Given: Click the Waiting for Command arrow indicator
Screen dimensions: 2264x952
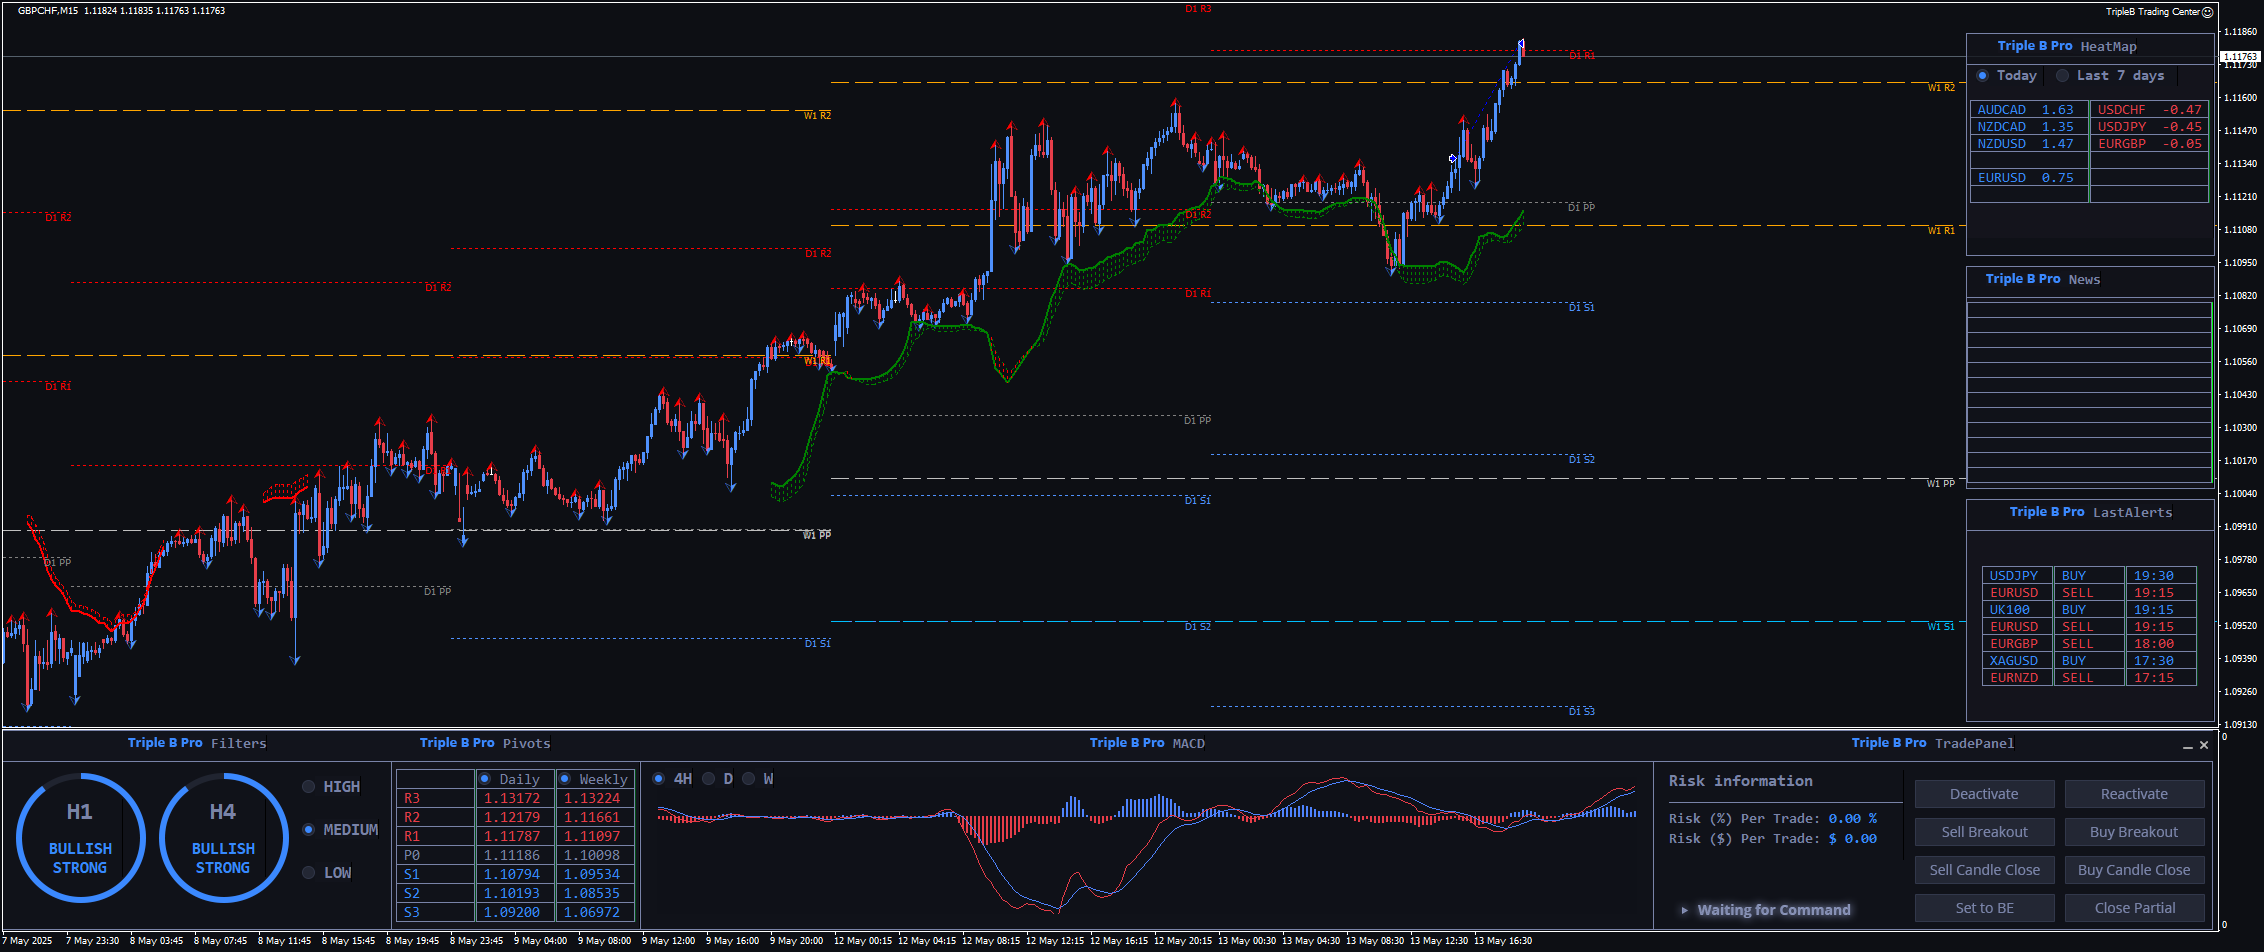Looking at the screenshot, I should [1685, 910].
